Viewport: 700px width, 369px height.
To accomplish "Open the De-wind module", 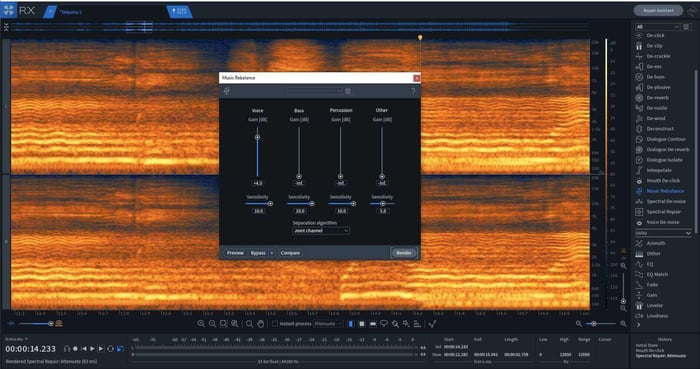I will coord(656,118).
